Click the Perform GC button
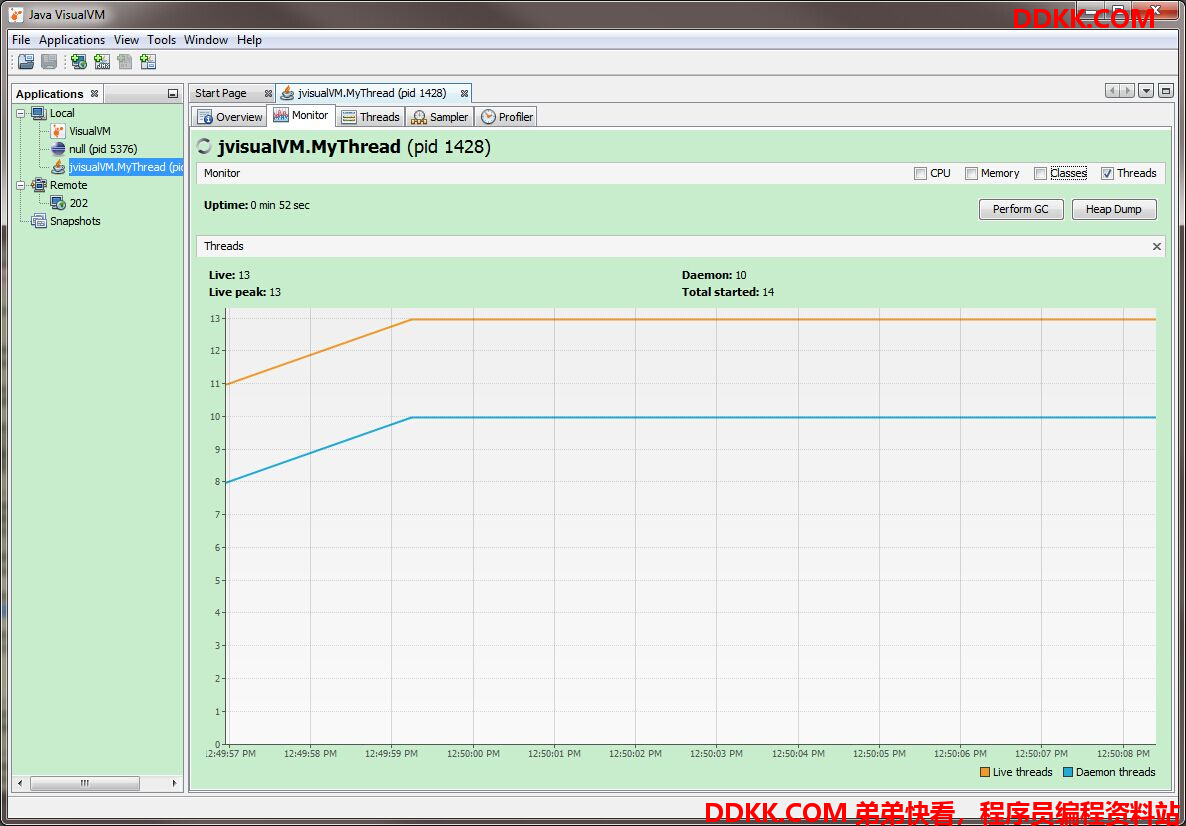 [x=1021, y=210]
